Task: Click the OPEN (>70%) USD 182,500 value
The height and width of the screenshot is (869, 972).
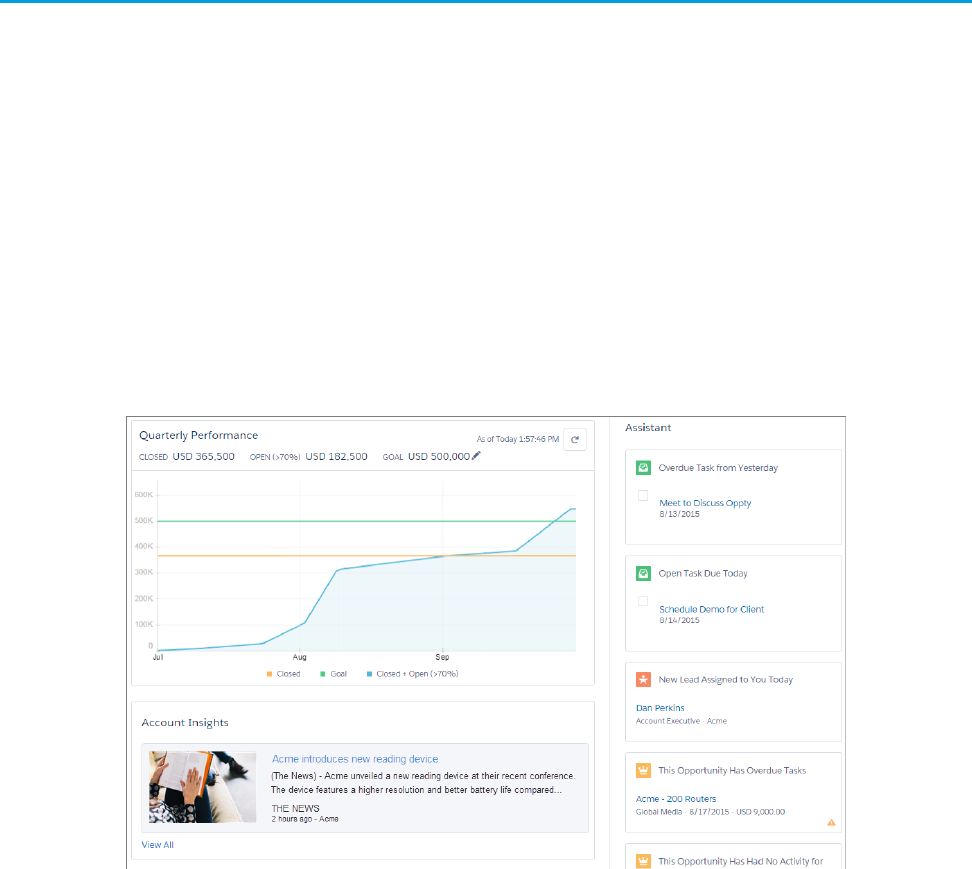Action: point(336,456)
